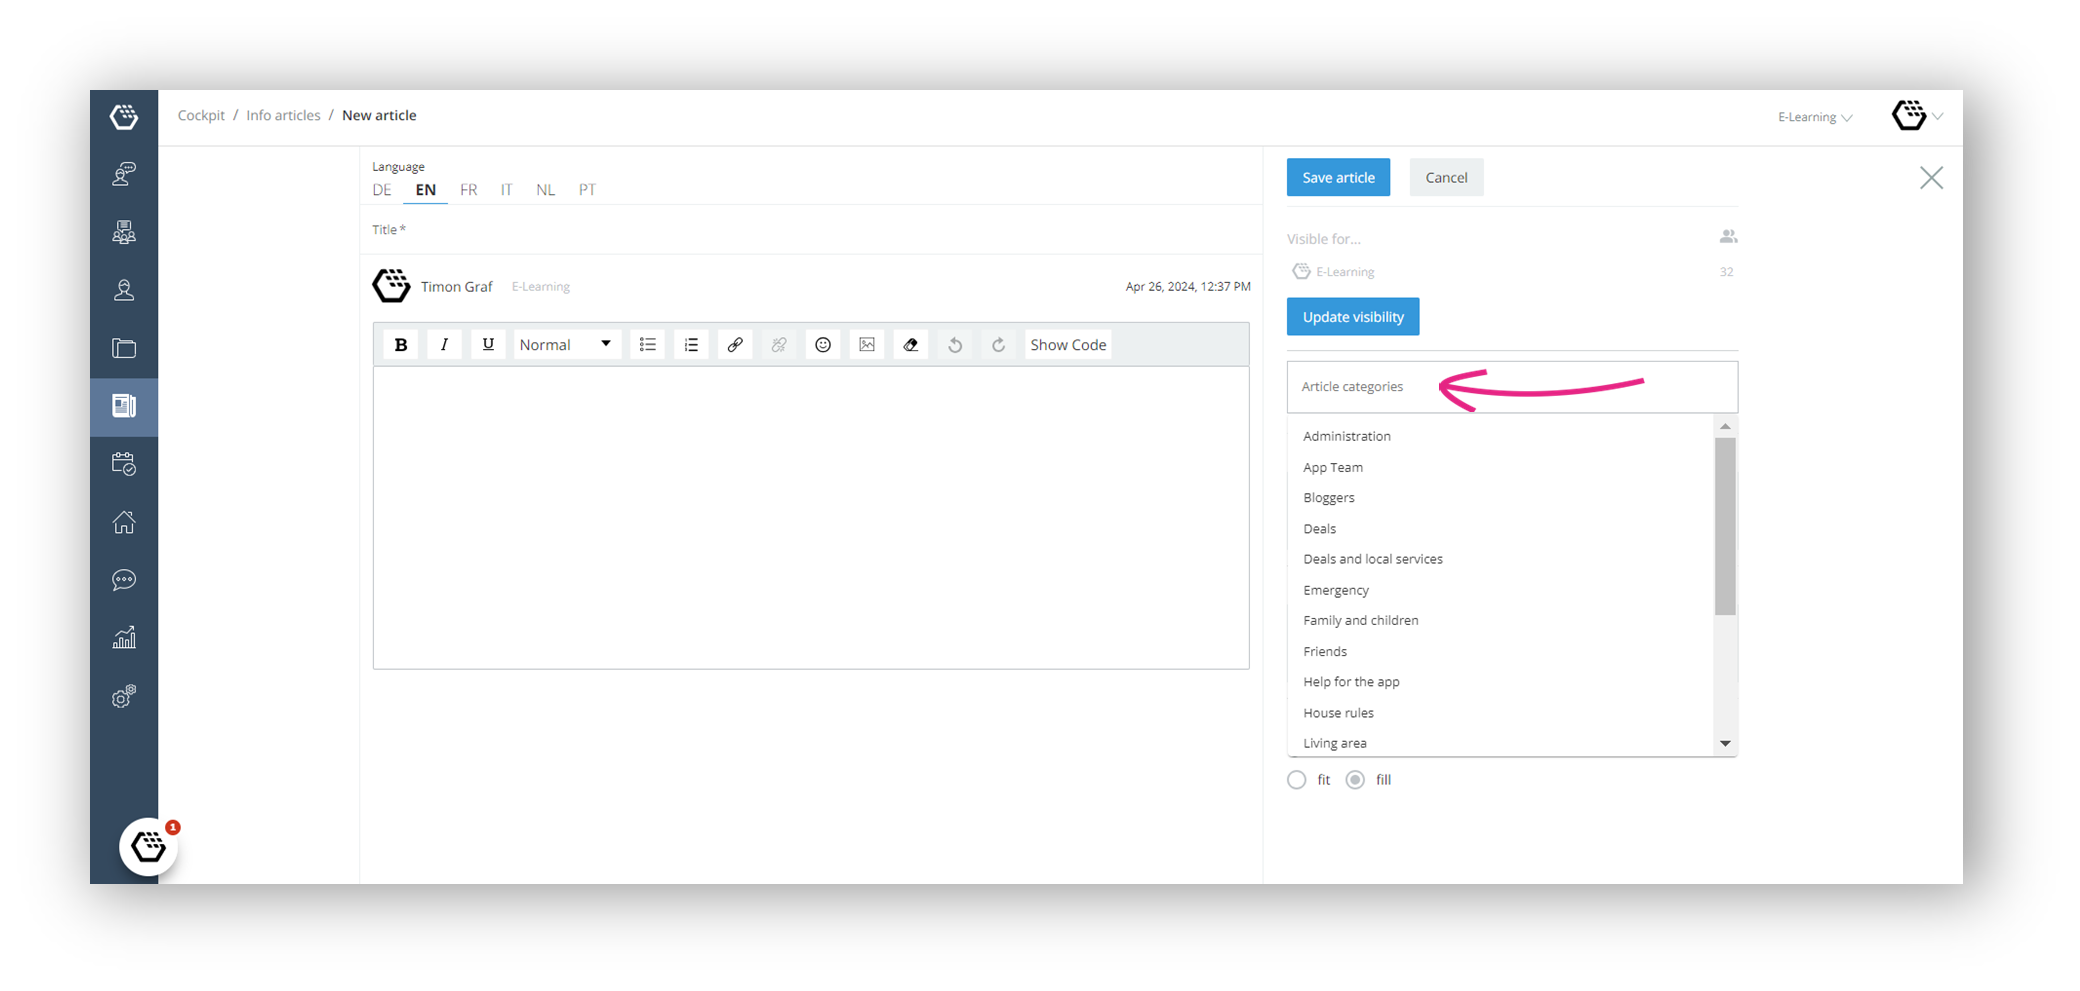Viewport: 2080px width, 991px height.
Task: Click the Update visibility button
Action: (x=1353, y=317)
